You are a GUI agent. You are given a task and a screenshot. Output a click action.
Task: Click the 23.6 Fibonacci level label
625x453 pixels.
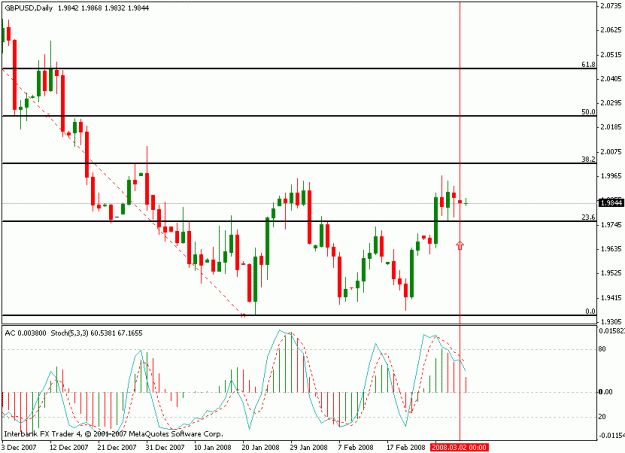click(x=588, y=217)
